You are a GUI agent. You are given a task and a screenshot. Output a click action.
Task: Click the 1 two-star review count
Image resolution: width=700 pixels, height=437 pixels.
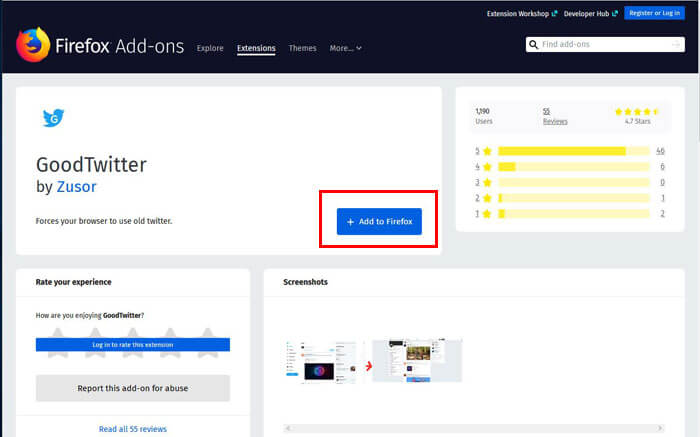point(662,198)
